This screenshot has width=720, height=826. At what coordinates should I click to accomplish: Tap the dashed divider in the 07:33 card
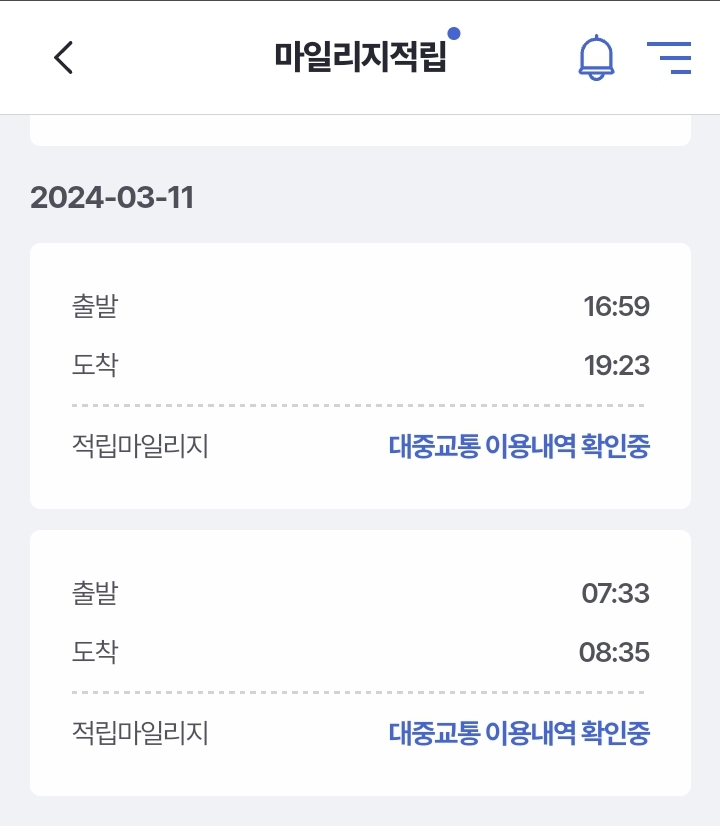coord(358,692)
